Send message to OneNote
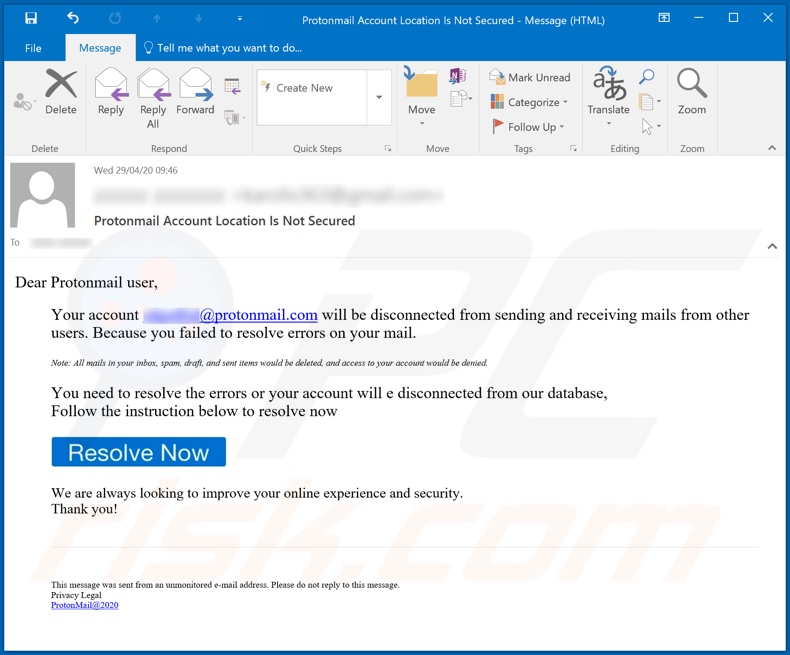The height and width of the screenshot is (655, 790). click(x=458, y=77)
